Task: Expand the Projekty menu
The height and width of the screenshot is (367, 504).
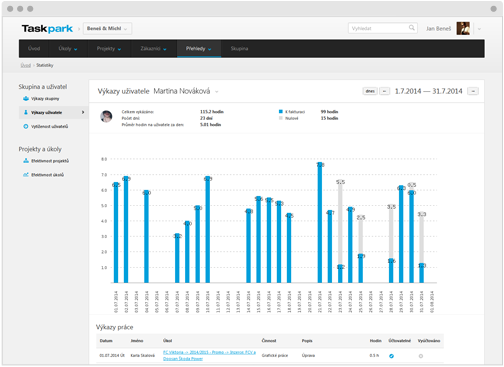Action: click(x=109, y=49)
